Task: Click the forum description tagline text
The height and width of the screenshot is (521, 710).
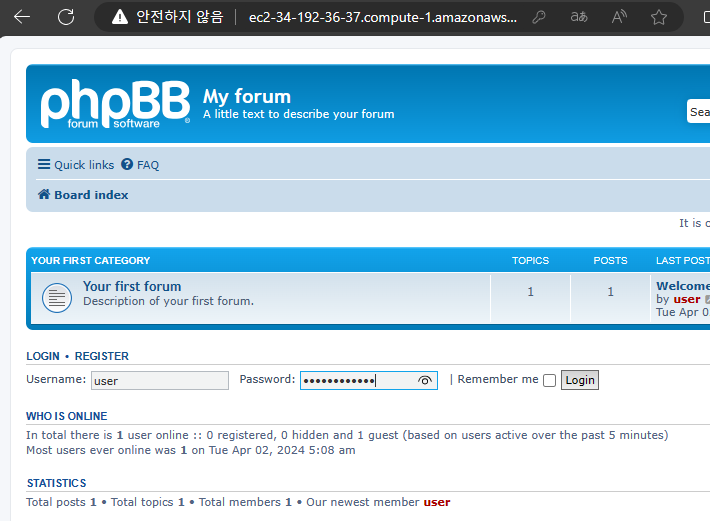Action: pos(298,114)
